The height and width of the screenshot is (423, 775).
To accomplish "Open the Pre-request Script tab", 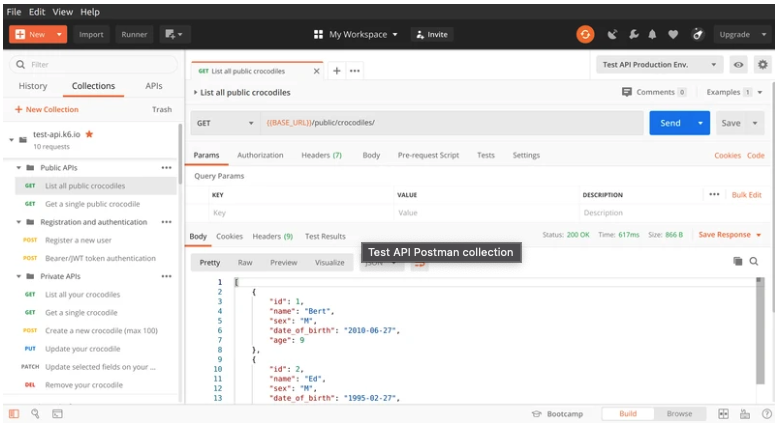I will [x=428, y=155].
